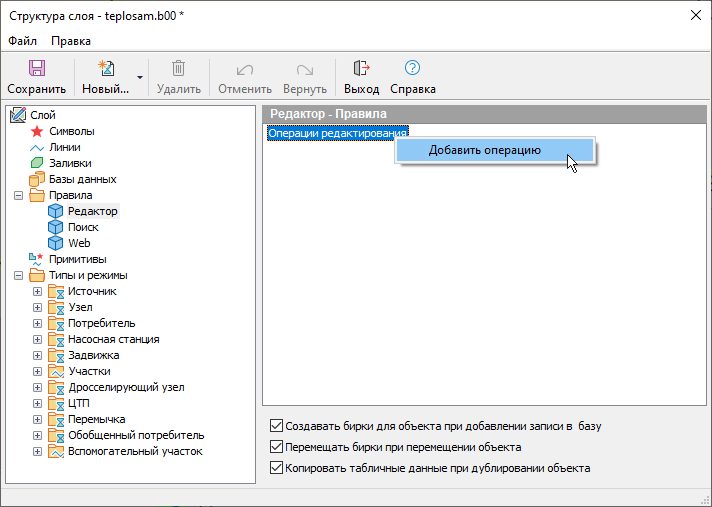The image size is (712, 507).
Task: Choose Добавить операцию from context menu
Action: tap(485, 150)
